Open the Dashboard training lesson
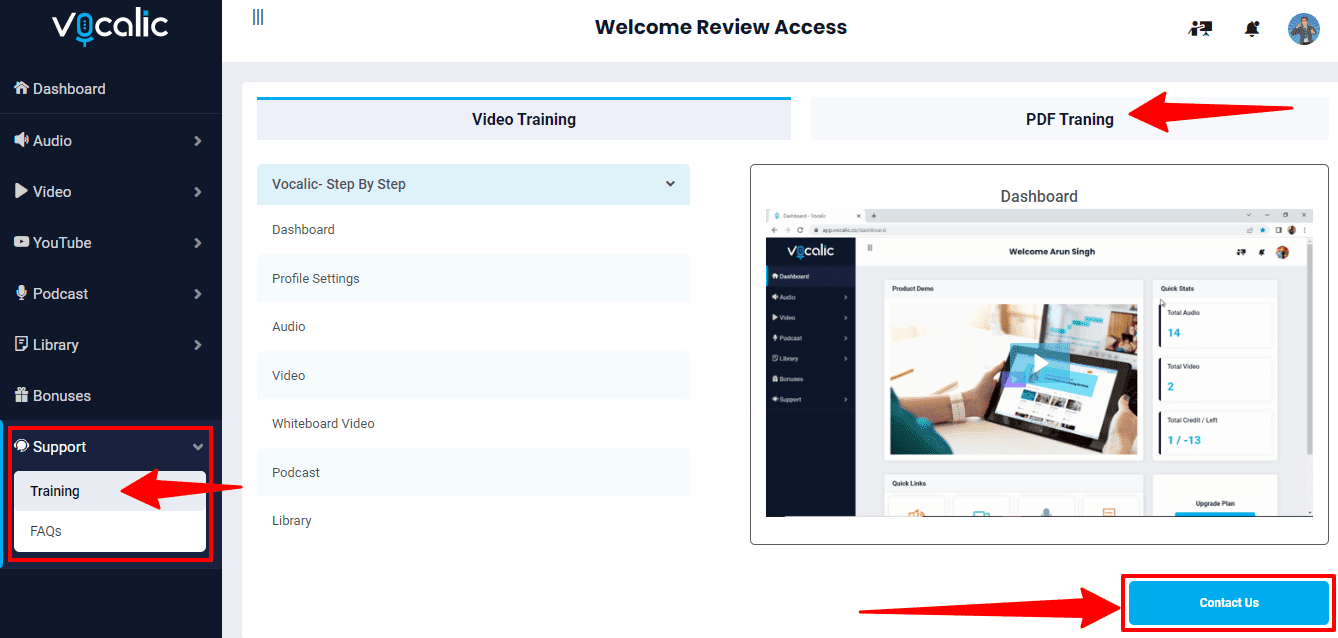The width and height of the screenshot is (1338, 638). point(473,229)
